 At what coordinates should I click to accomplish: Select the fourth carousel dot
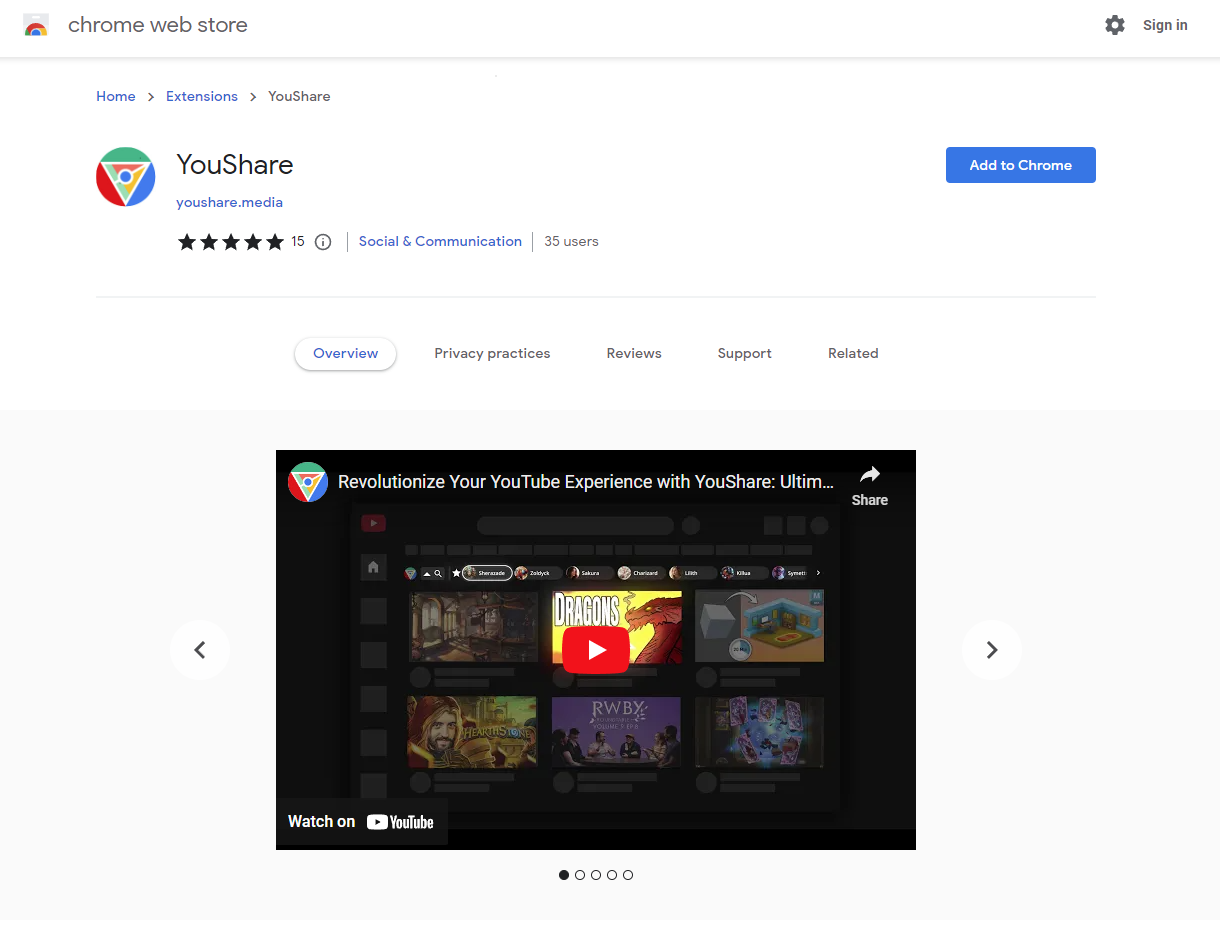tap(612, 875)
